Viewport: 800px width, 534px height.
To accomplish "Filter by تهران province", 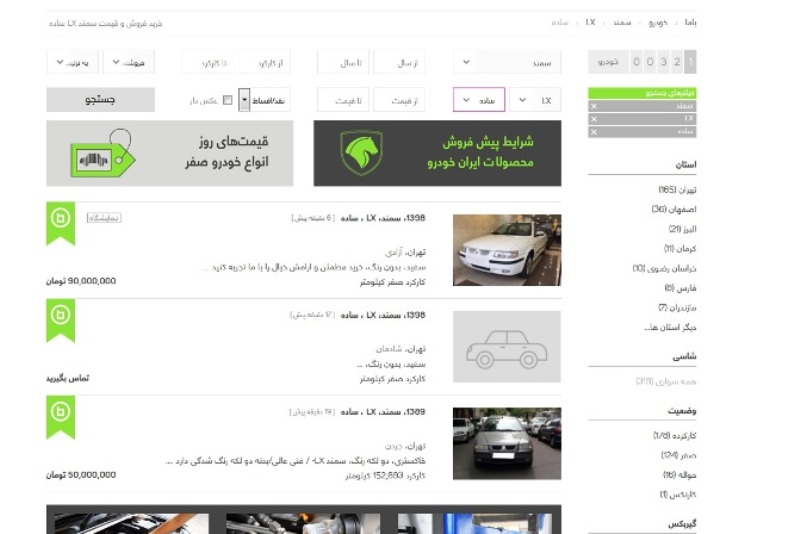I will (677, 190).
